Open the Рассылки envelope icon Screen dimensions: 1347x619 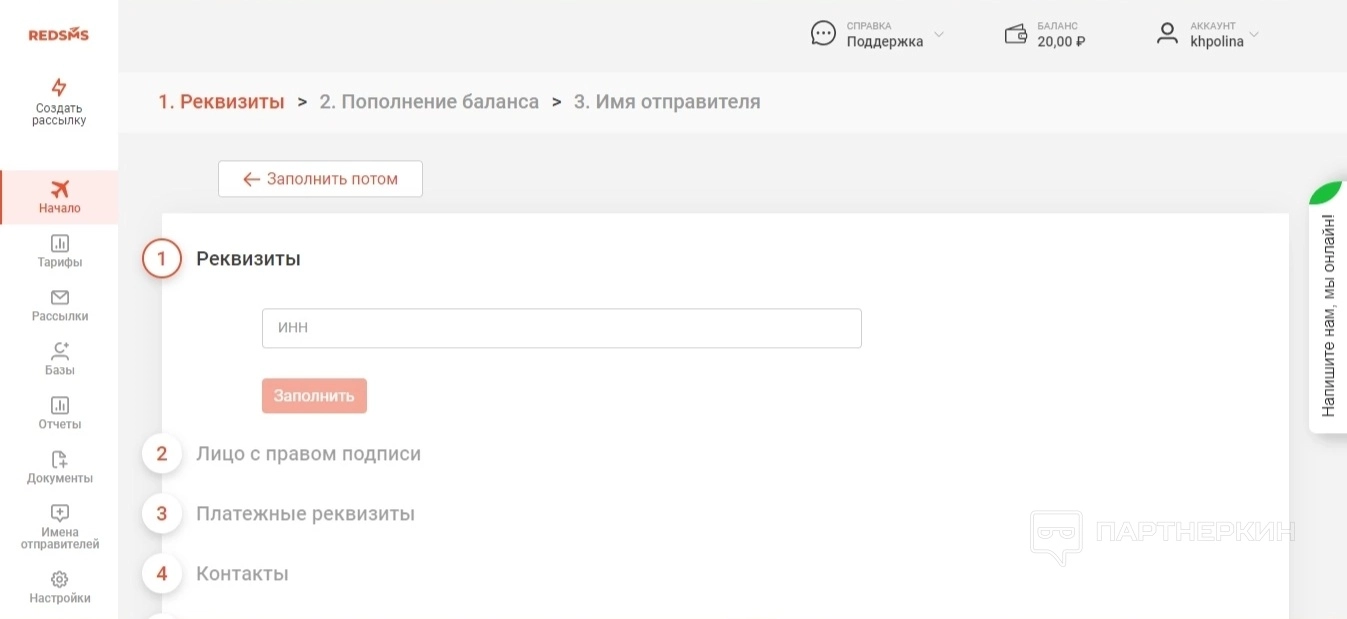59,297
